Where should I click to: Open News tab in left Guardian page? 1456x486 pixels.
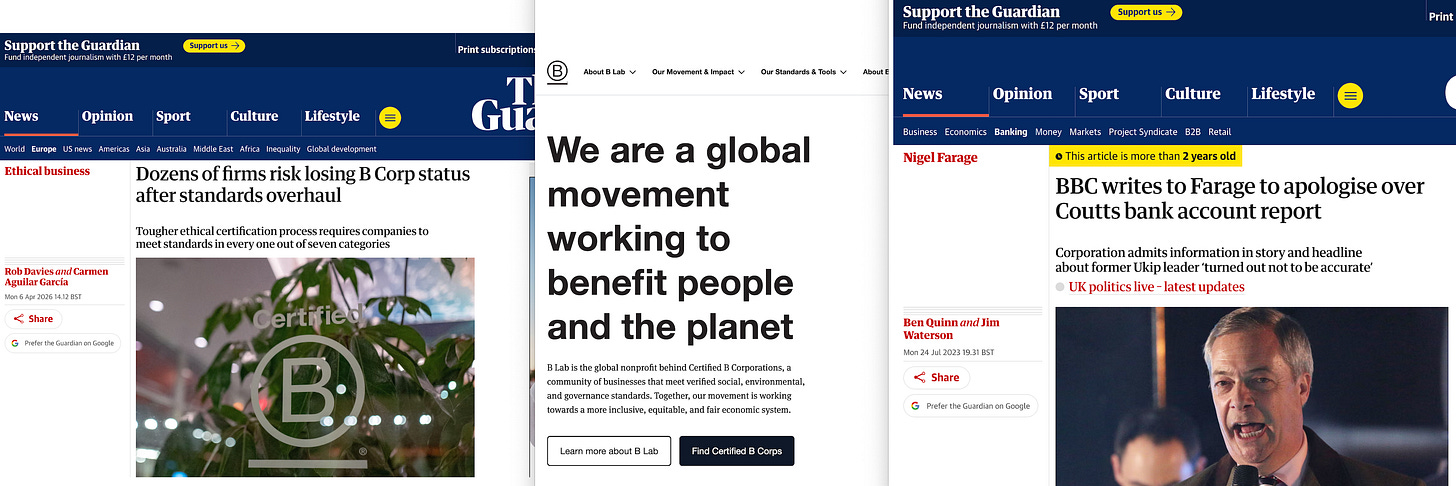(x=21, y=116)
